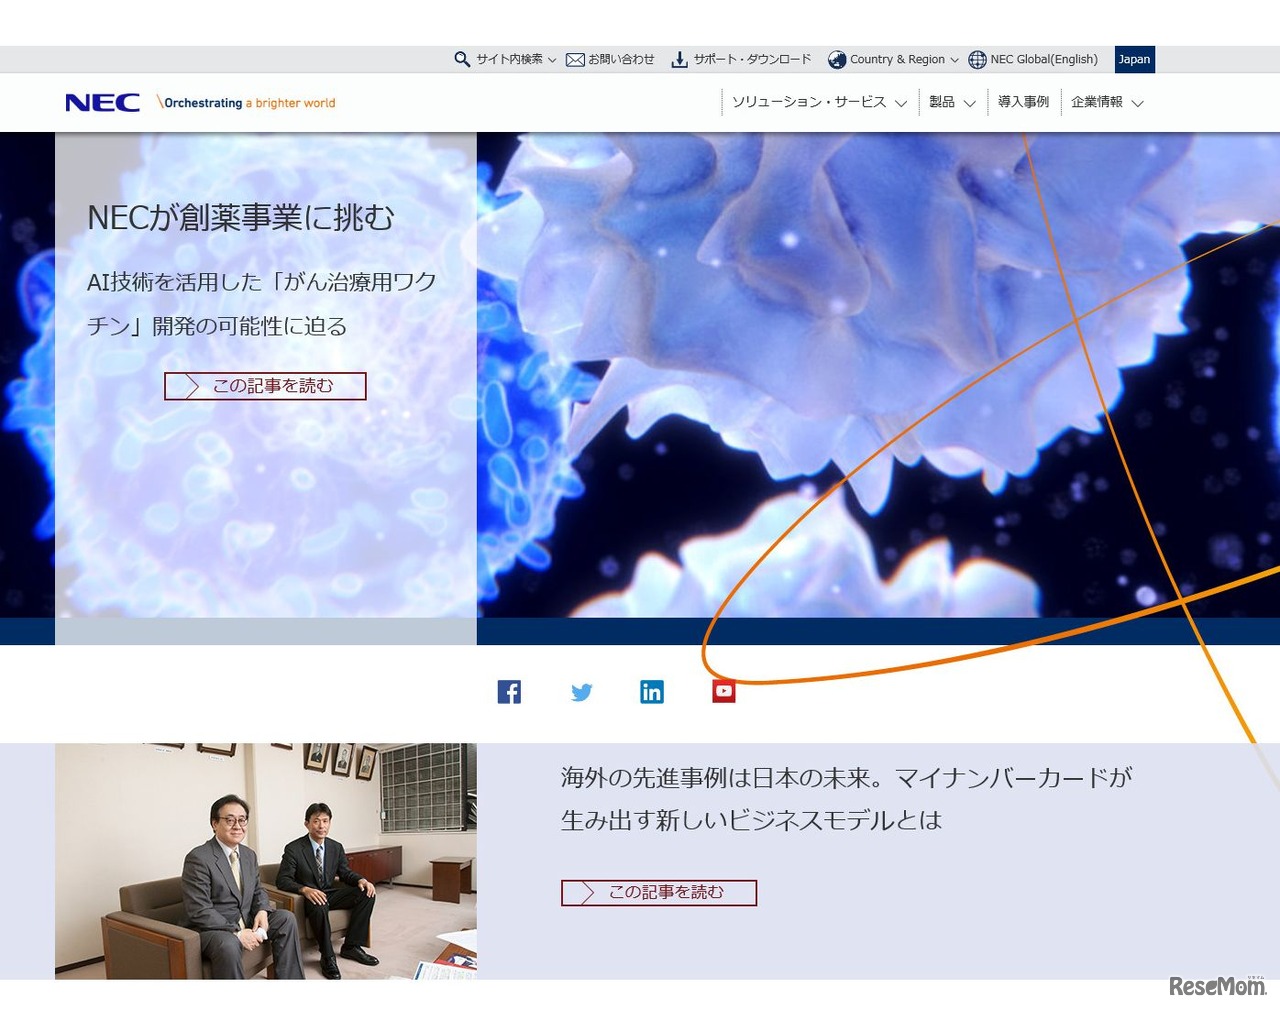1280x1009 pixels.
Task: Click the サポート・ダウンロード download icon
Action: click(680, 59)
